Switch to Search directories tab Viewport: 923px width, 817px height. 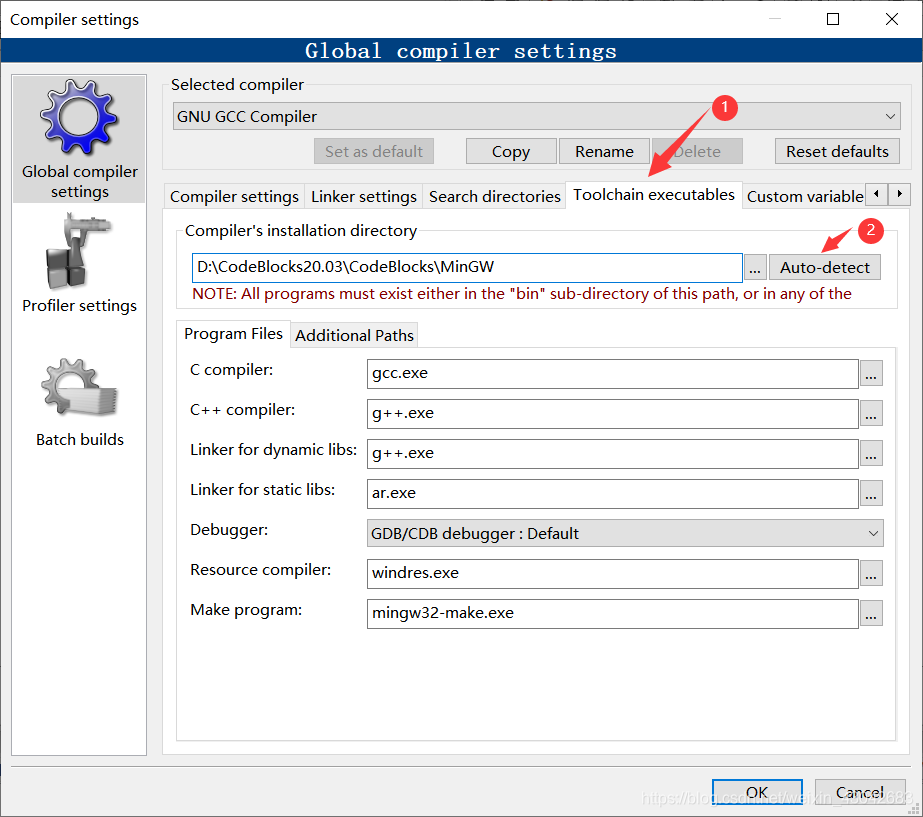pos(494,197)
